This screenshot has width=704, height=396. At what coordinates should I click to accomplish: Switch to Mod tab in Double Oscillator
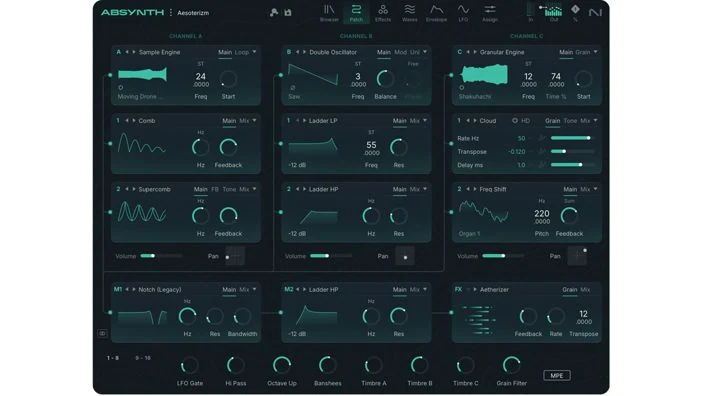(400, 52)
